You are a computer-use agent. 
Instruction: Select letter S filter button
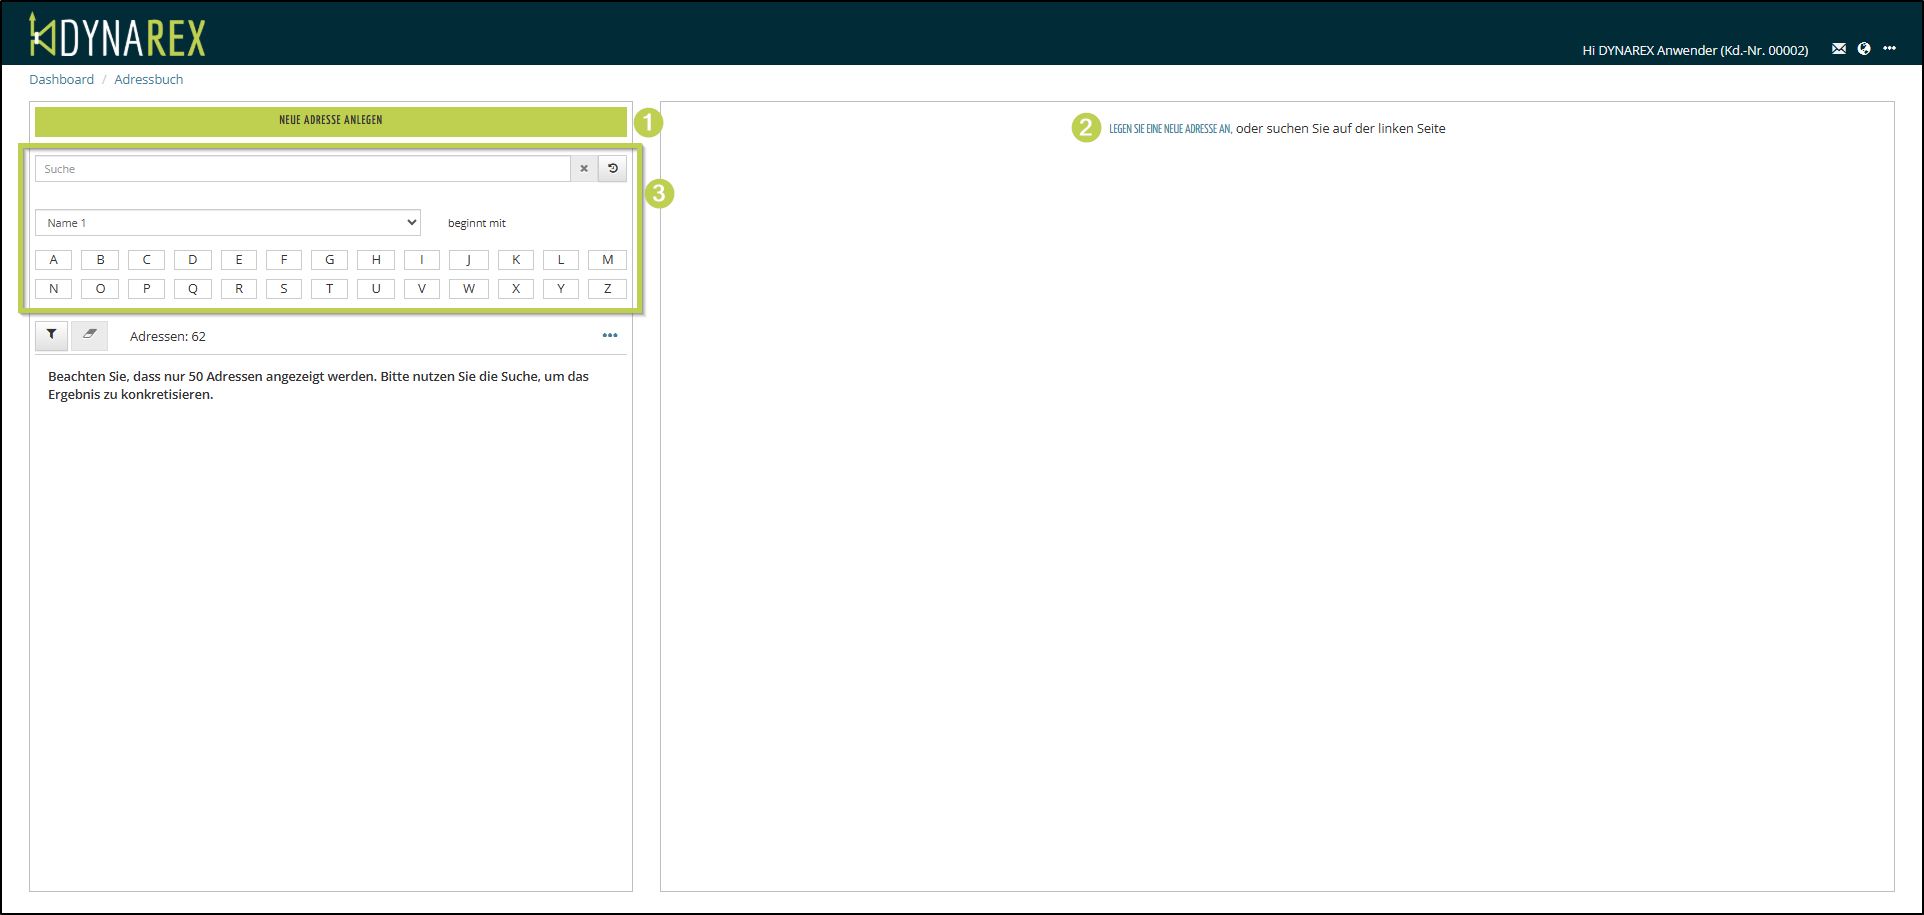pos(284,289)
